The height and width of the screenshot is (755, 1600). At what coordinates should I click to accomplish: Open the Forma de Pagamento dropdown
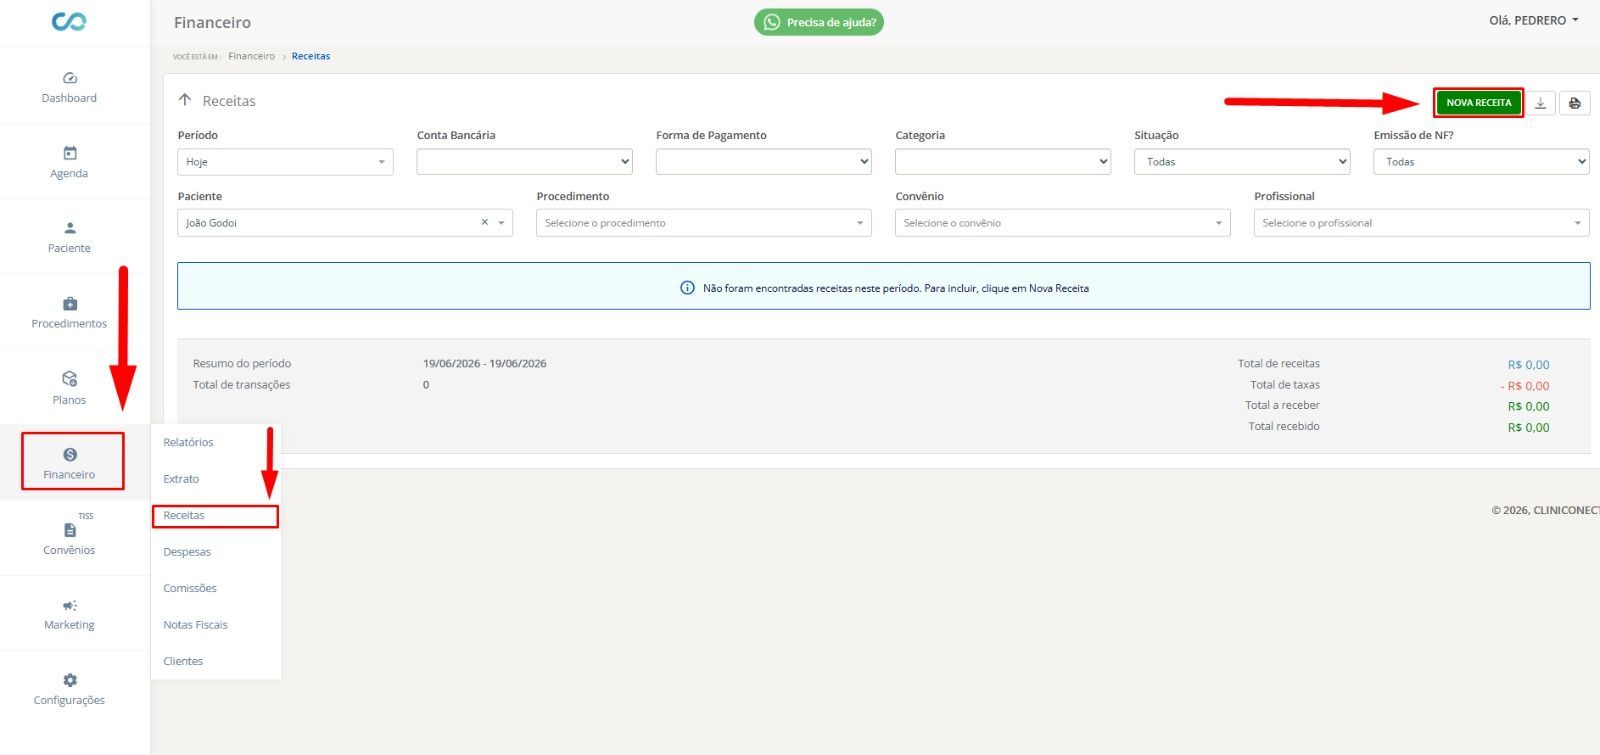[x=764, y=162]
